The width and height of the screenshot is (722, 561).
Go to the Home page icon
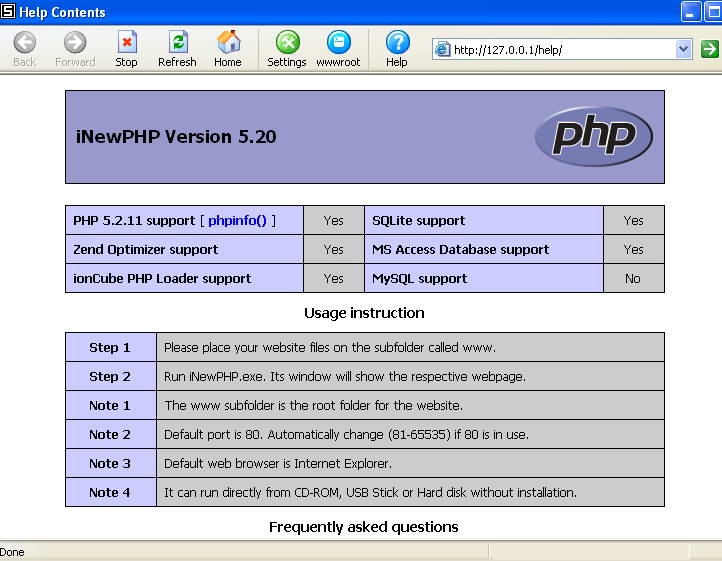[x=228, y=42]
